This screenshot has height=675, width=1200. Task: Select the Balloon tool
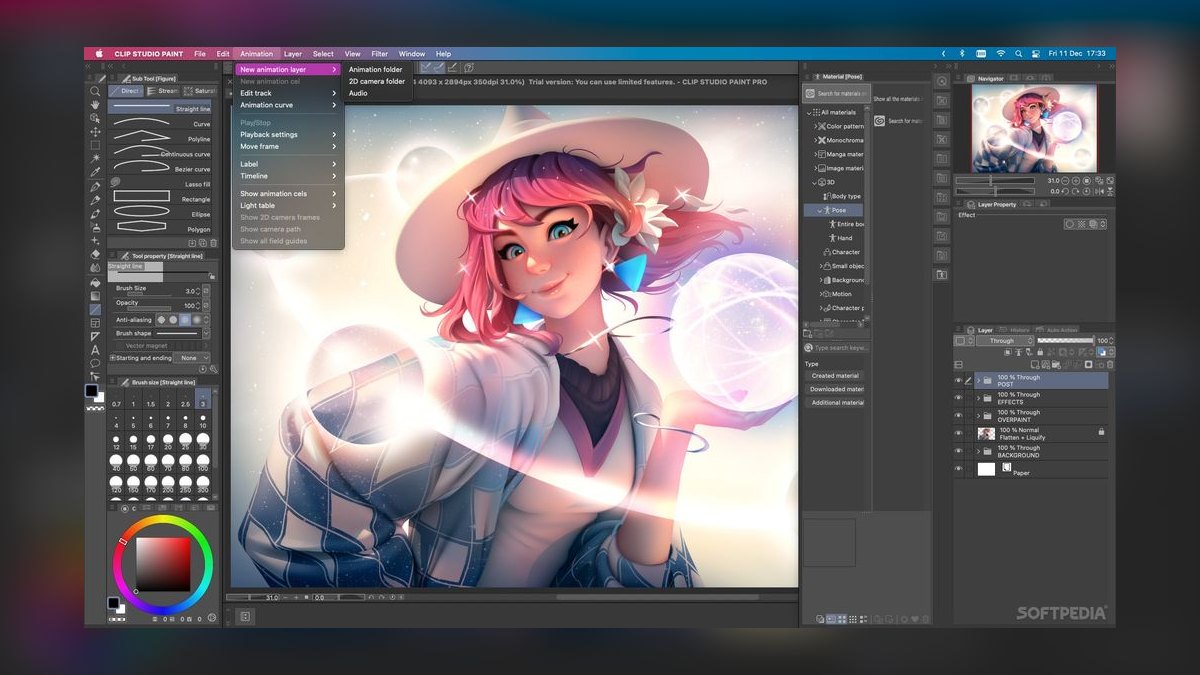pos(95,364)
